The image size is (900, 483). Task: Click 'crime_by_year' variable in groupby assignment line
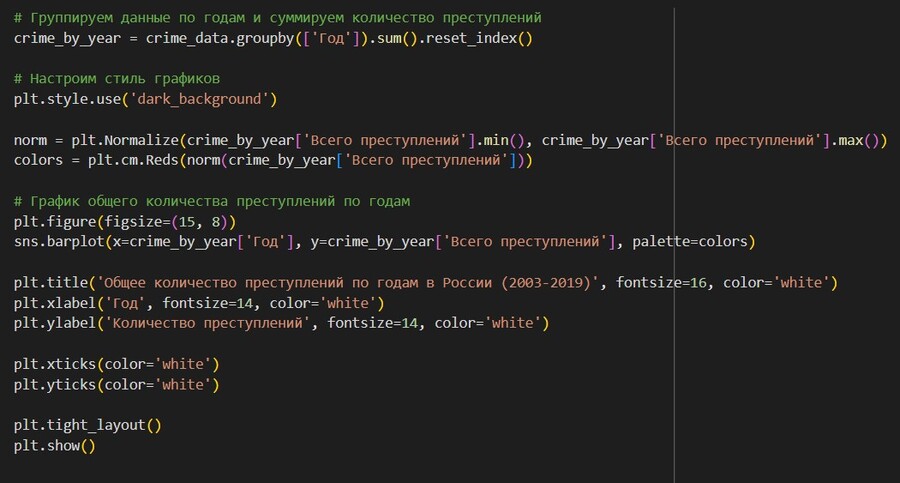[x=67, y=38]
